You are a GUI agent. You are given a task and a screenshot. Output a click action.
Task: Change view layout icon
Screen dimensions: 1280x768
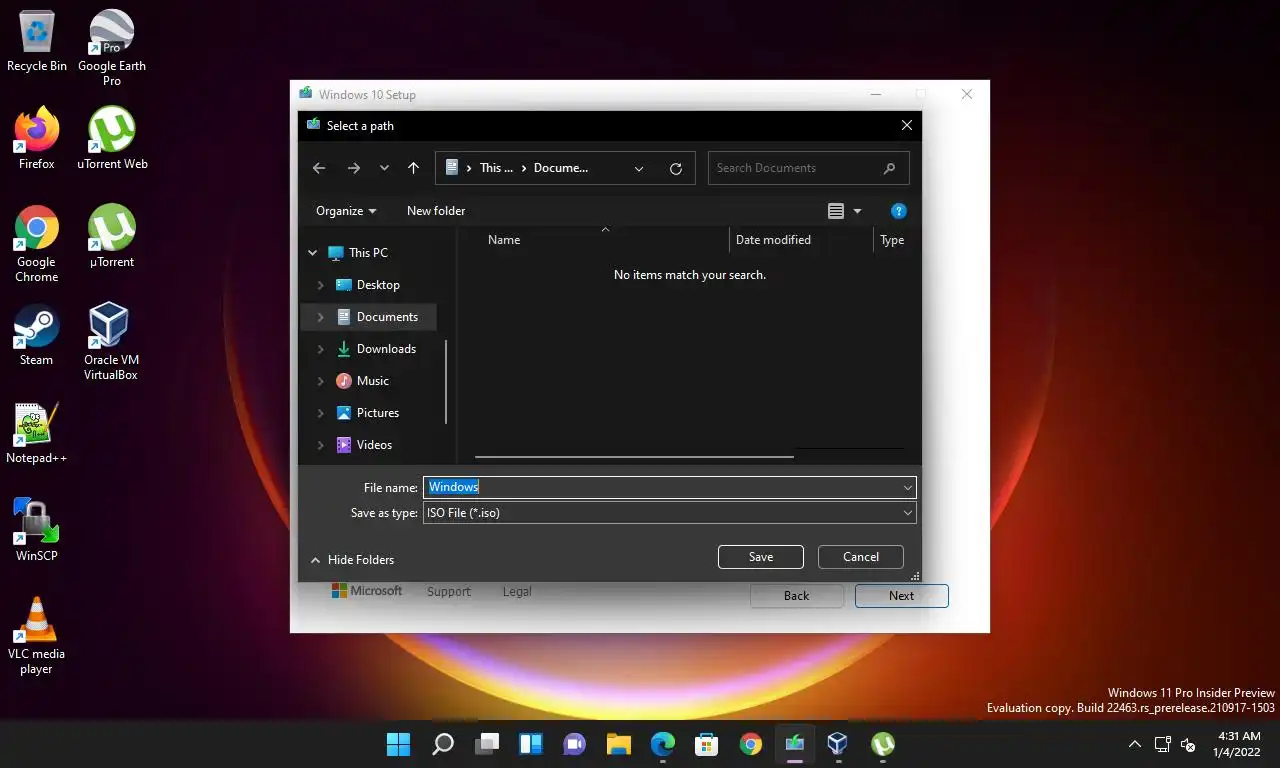point(836,211)
